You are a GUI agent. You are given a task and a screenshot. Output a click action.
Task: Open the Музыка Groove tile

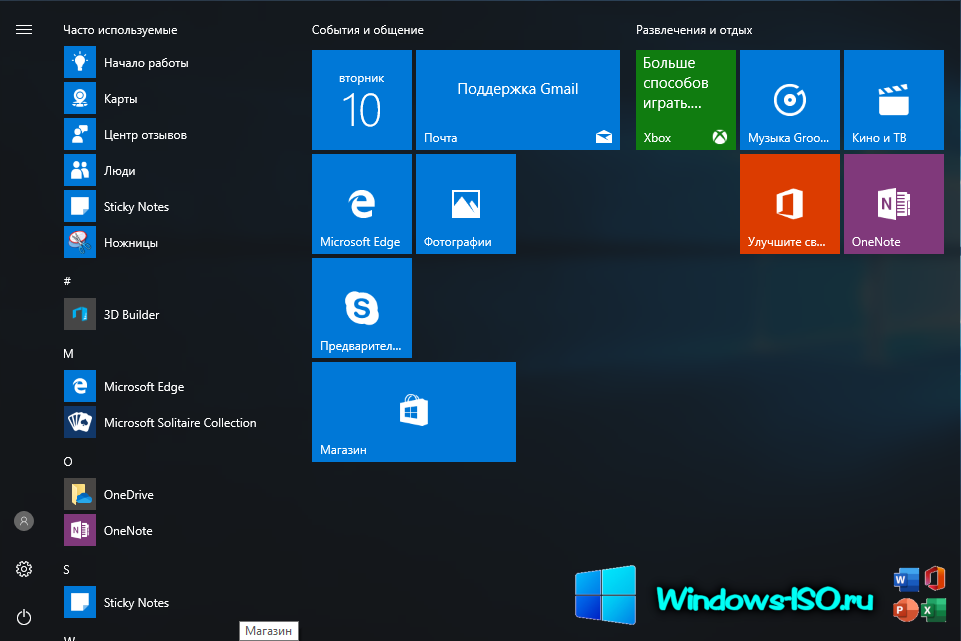coord(790,100)
